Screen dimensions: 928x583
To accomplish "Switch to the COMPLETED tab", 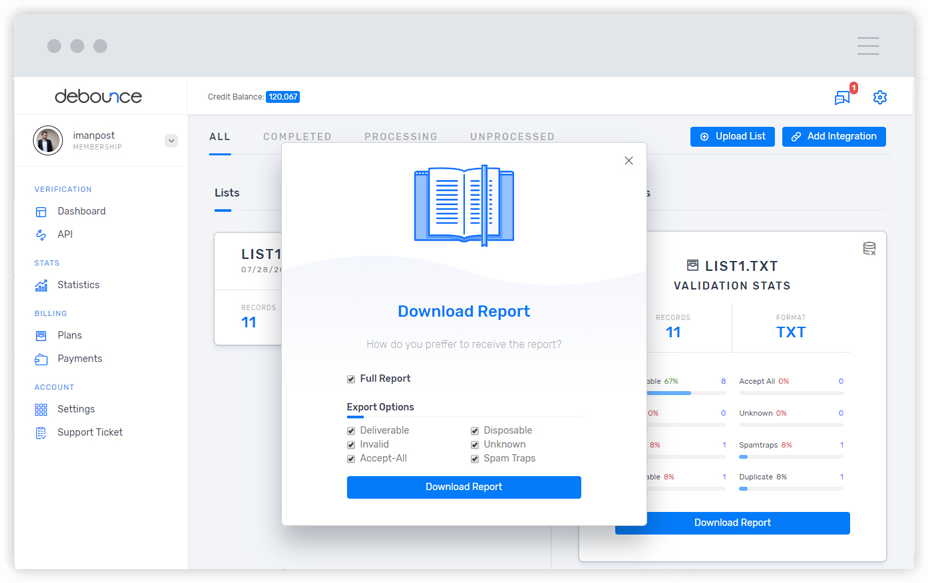I will tap(296, 136).
